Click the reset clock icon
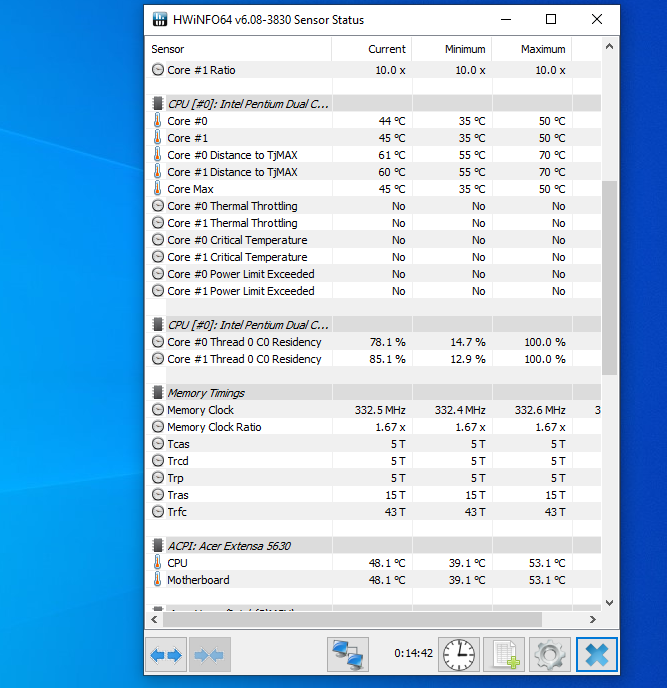This screenshot has width=667, height=688. (x=459, y=655)
